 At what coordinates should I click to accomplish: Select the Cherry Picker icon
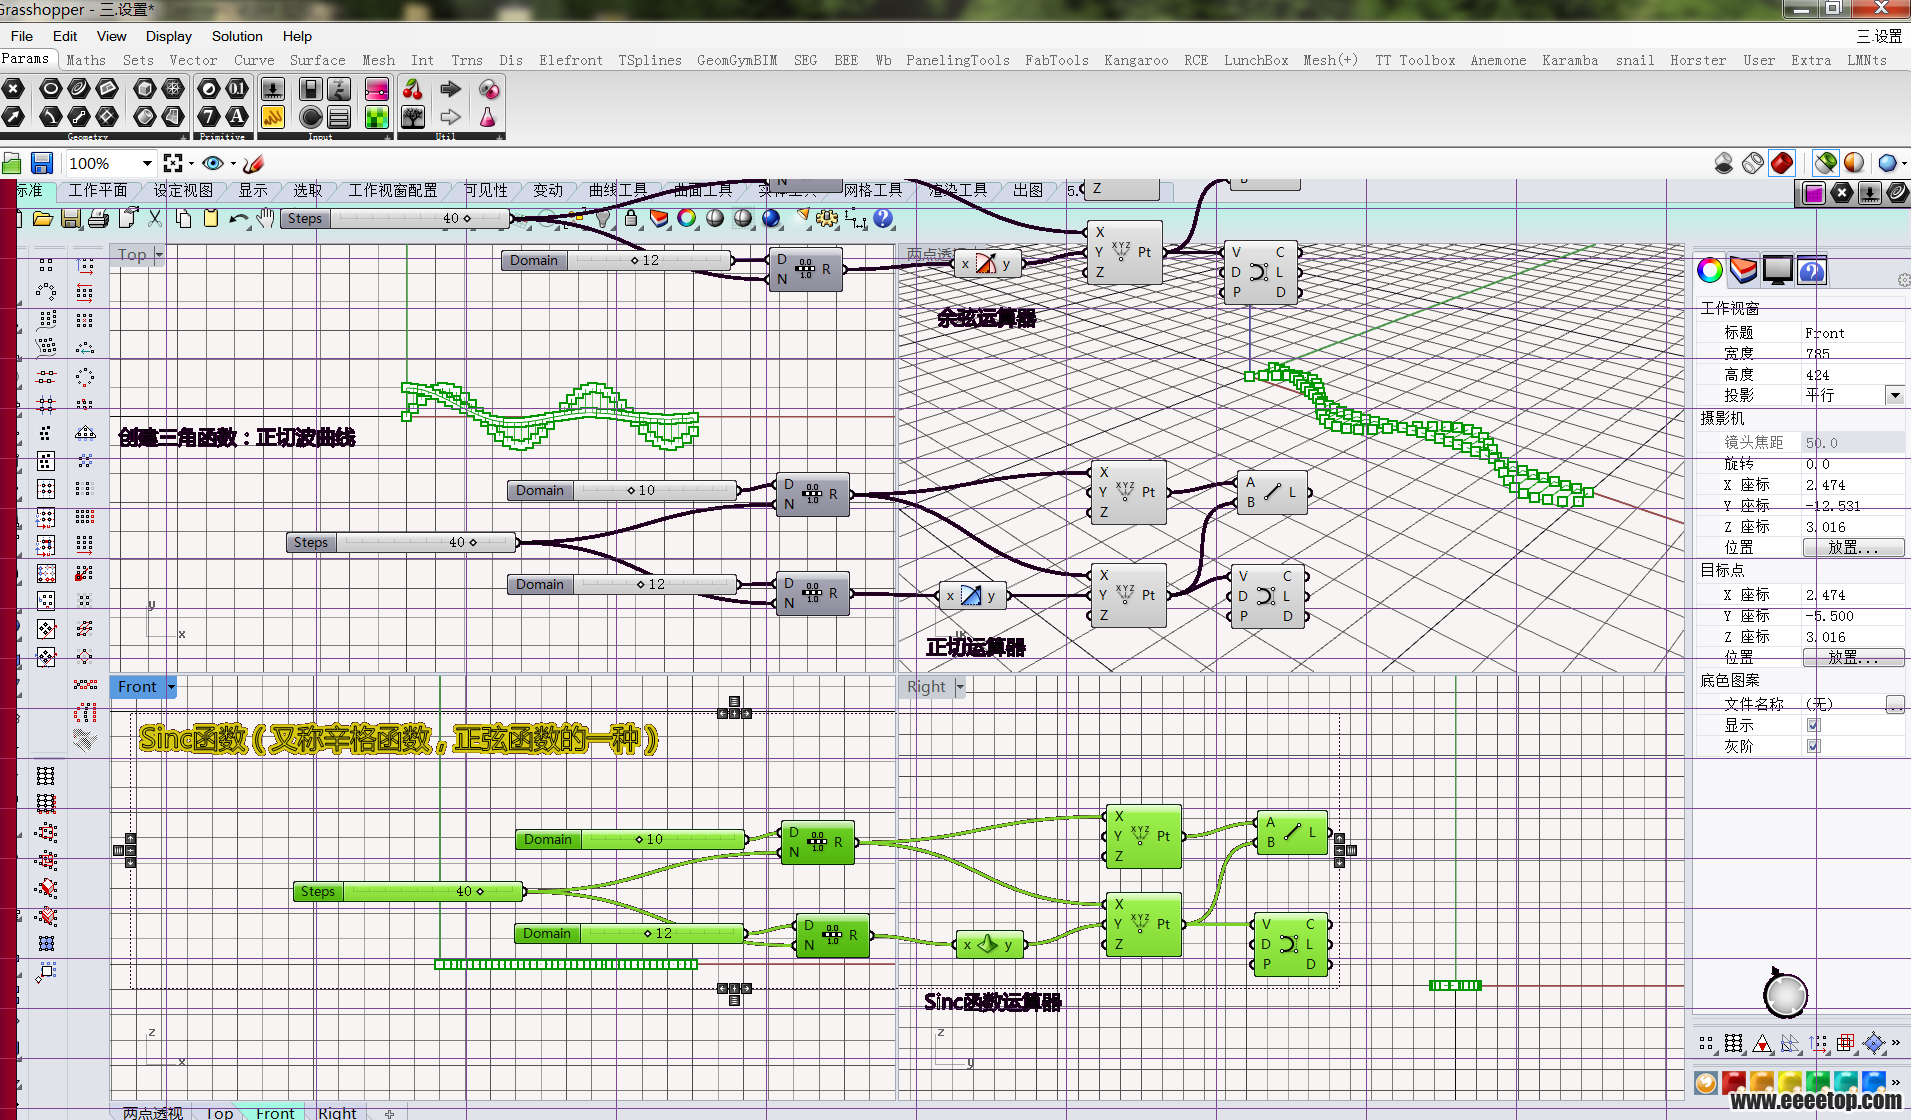(x=413, y=89)
